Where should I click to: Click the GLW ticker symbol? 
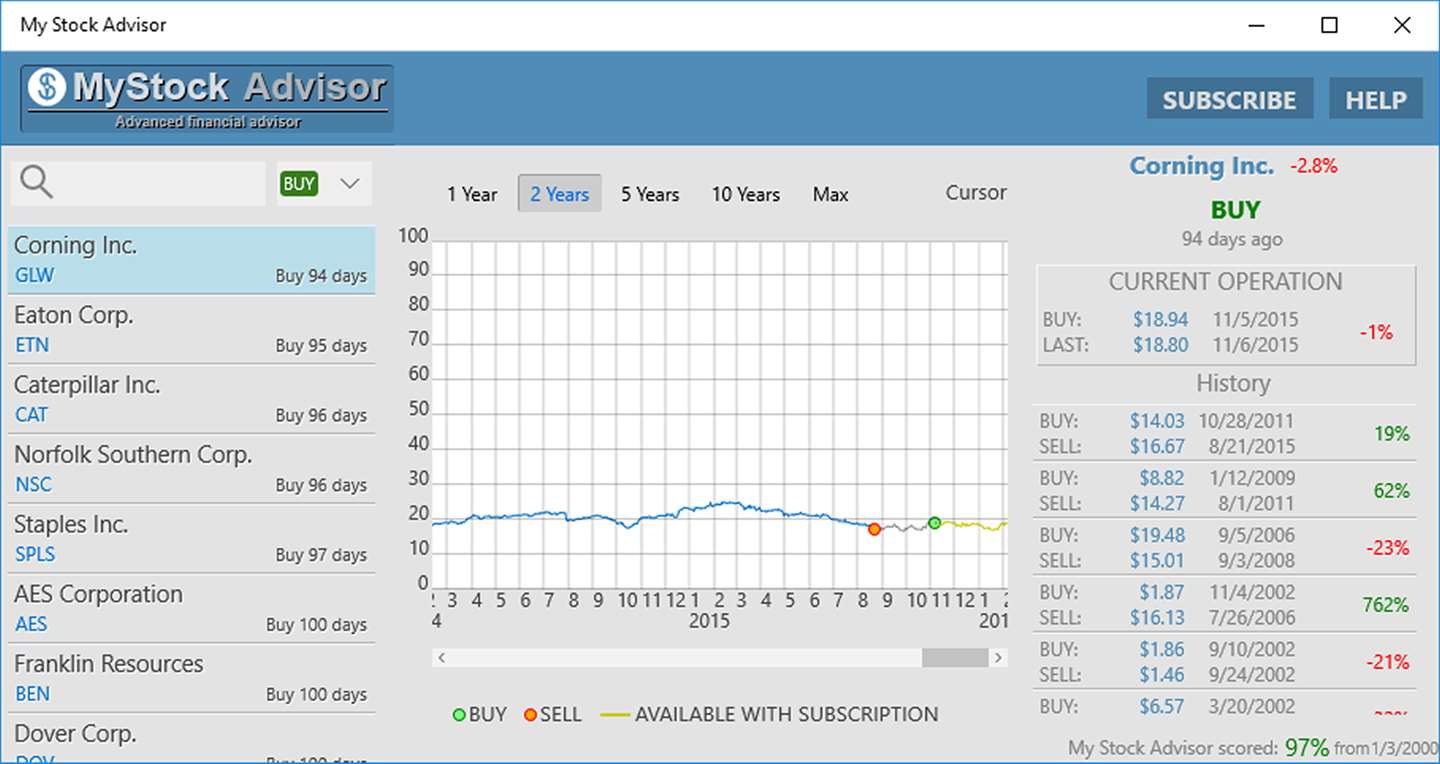(x=35, y=275)
